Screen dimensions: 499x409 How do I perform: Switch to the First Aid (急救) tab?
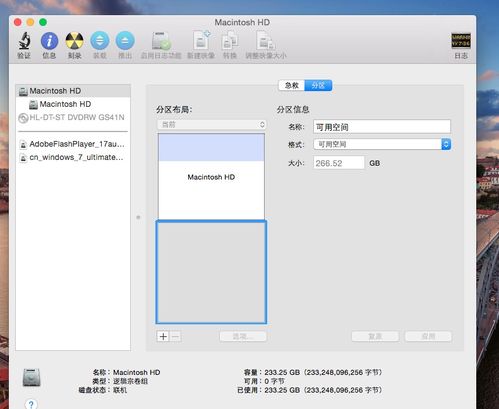pyautogui.click(x=291, y=85)
